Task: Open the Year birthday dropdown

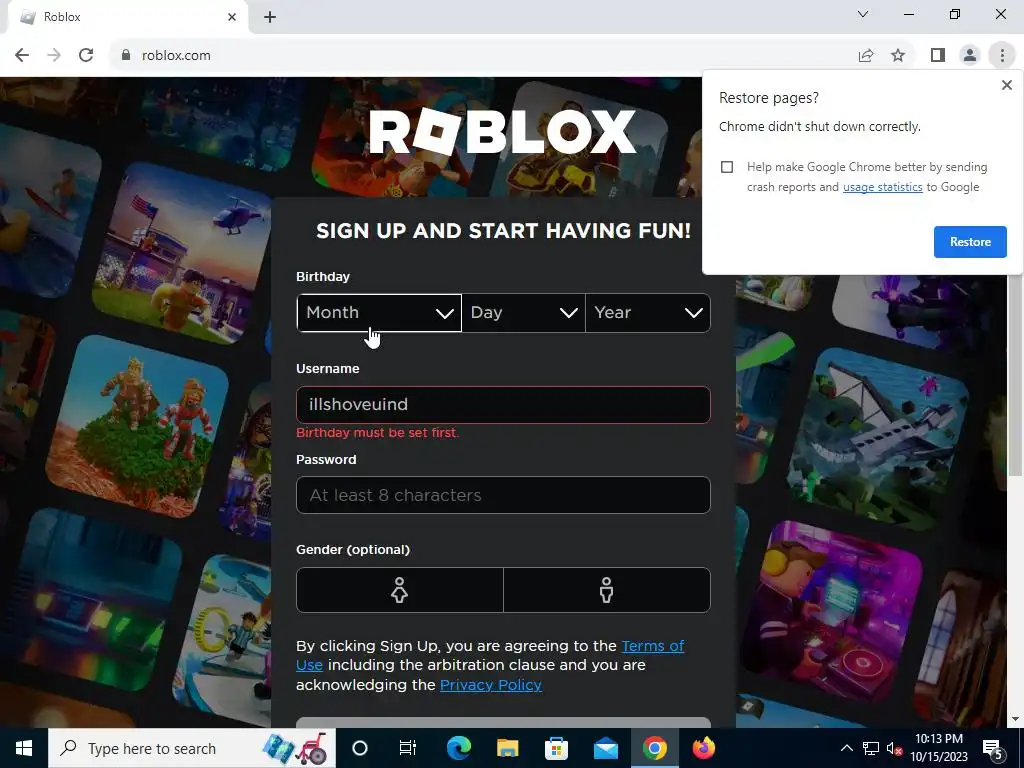Action: 648,313
